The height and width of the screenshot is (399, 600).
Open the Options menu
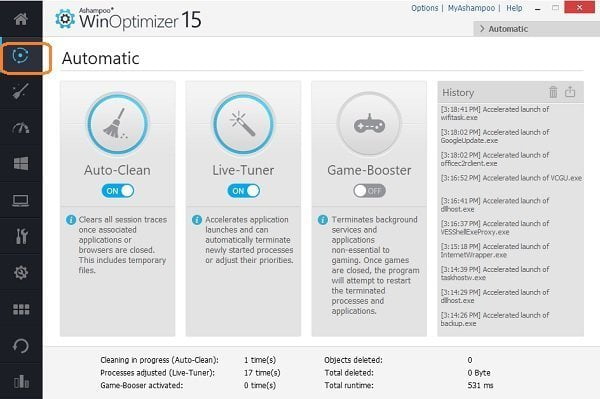[x=424, y=8]
